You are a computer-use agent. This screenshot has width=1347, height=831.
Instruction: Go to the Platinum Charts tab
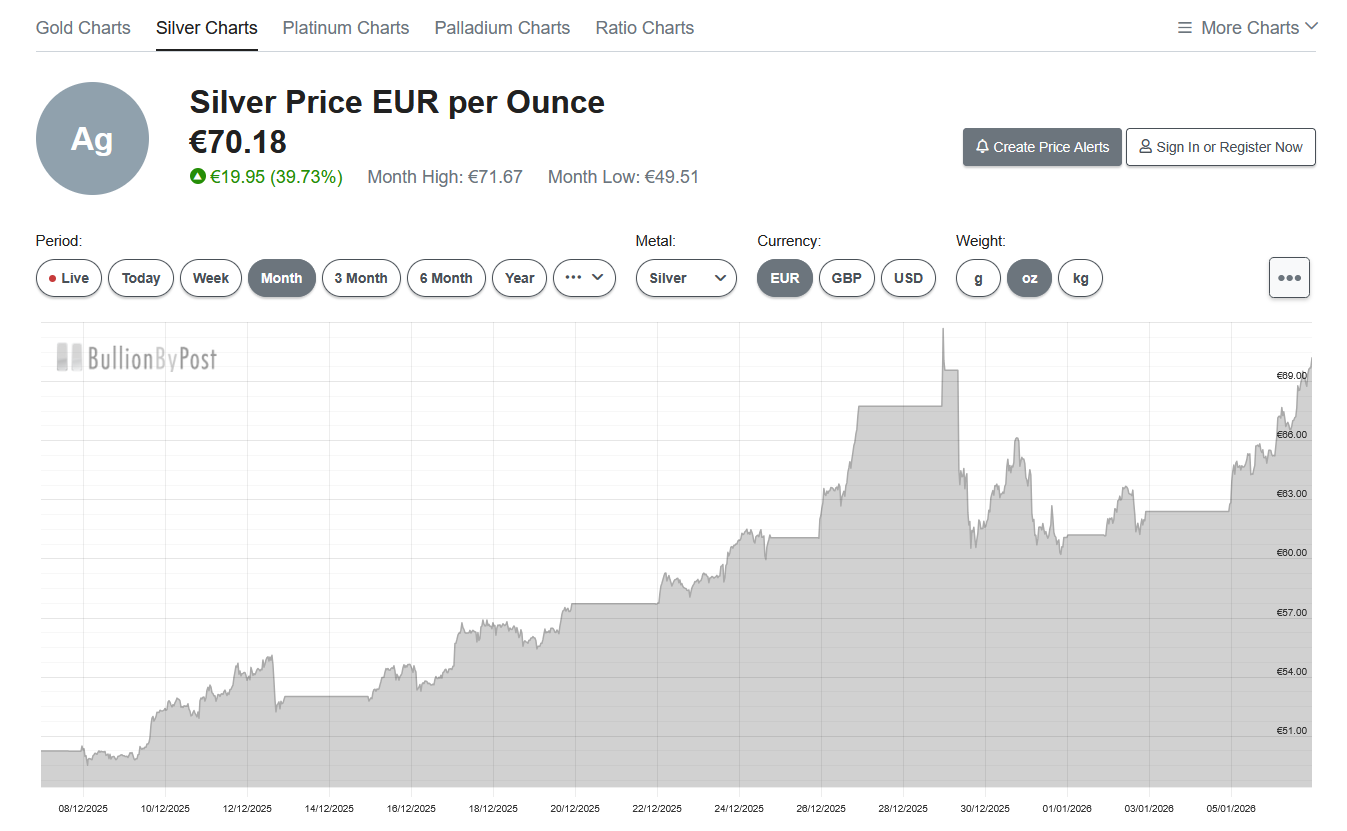pos(346,28)
